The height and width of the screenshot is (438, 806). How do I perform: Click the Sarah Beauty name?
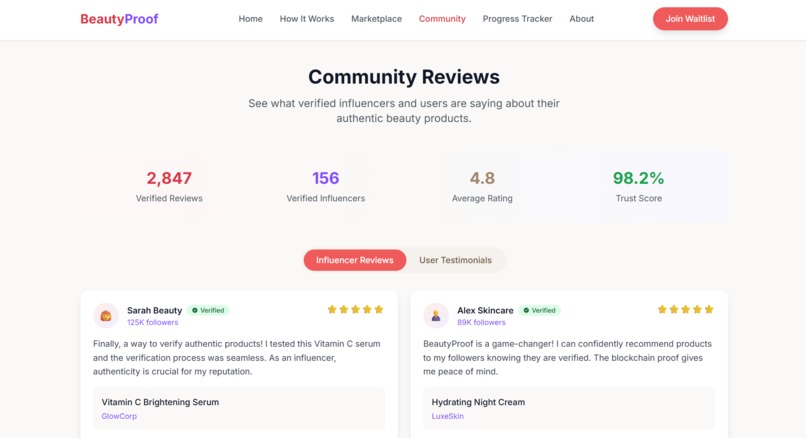tap(155, 311)
